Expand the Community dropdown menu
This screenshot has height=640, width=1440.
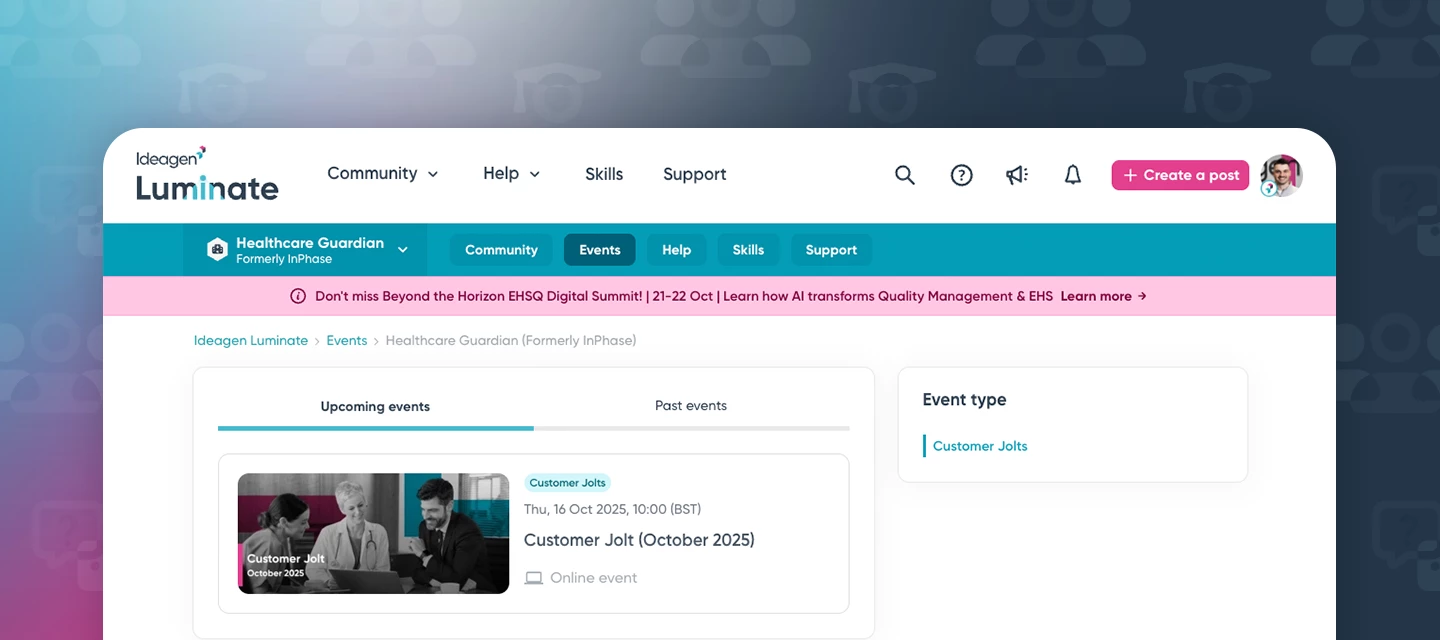383,174
